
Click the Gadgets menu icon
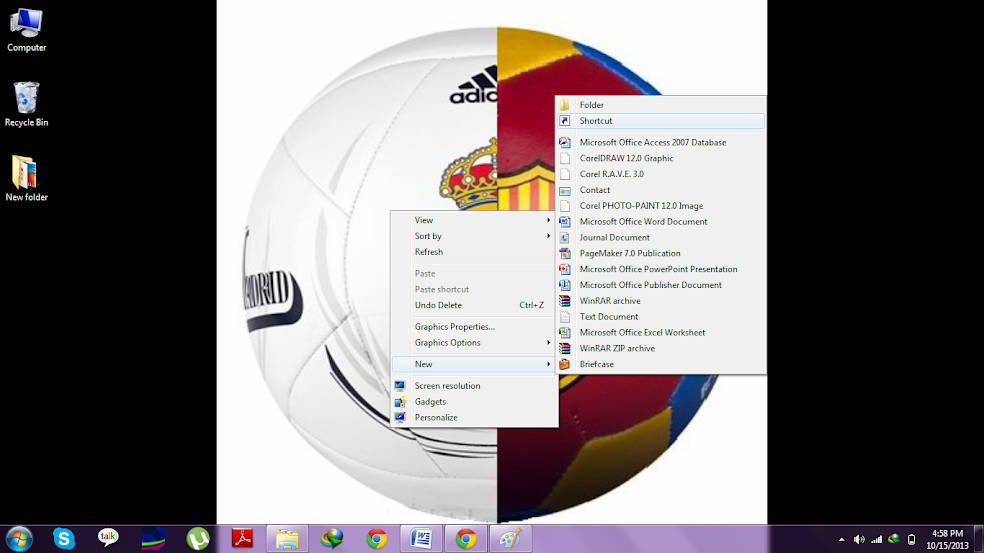[400, 402]
